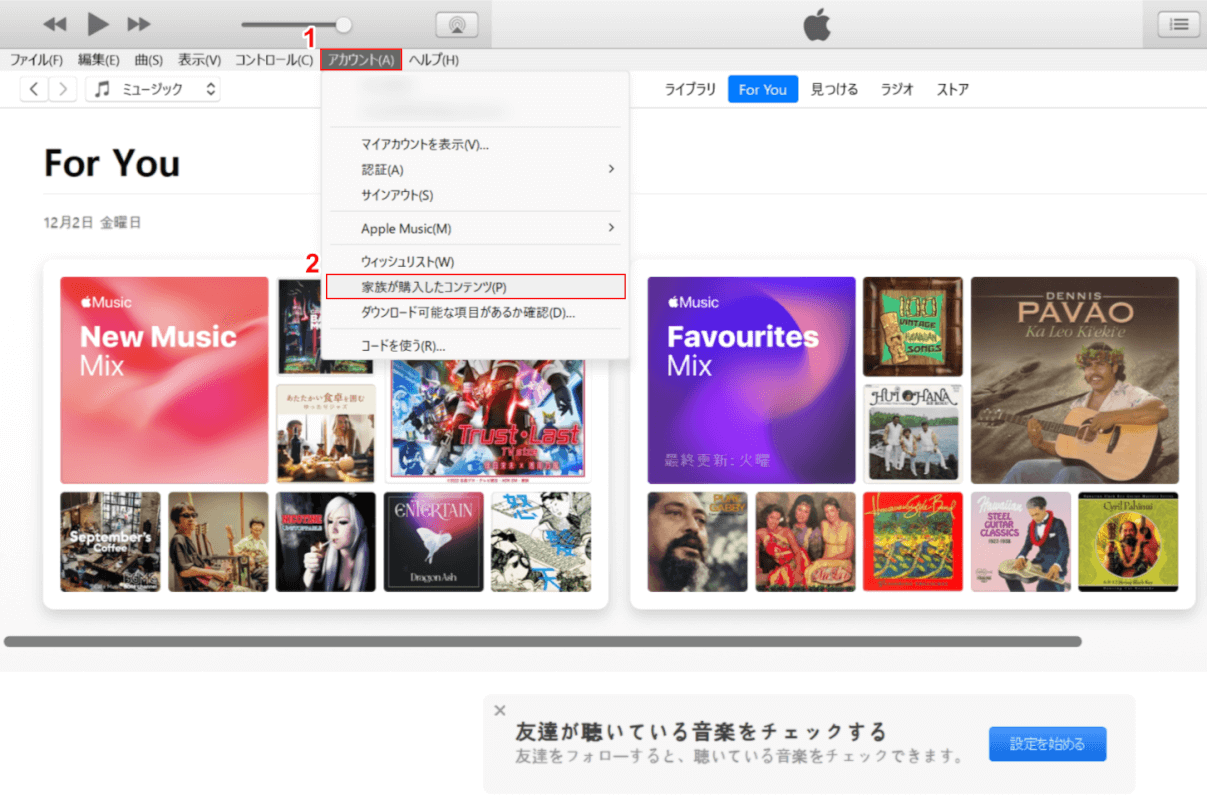This screenshot has width=1207, height=800.
Task: Open the 表示(V) menu
Action: (200, 60)
